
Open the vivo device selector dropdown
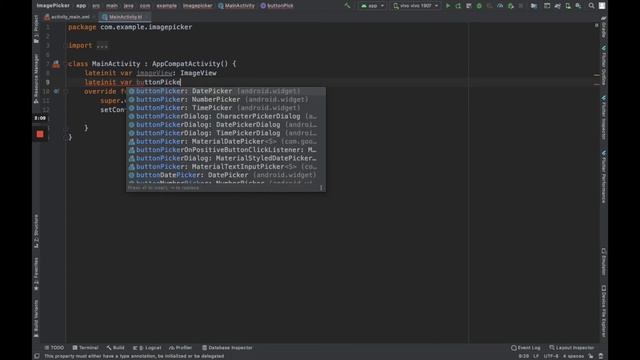416,6
